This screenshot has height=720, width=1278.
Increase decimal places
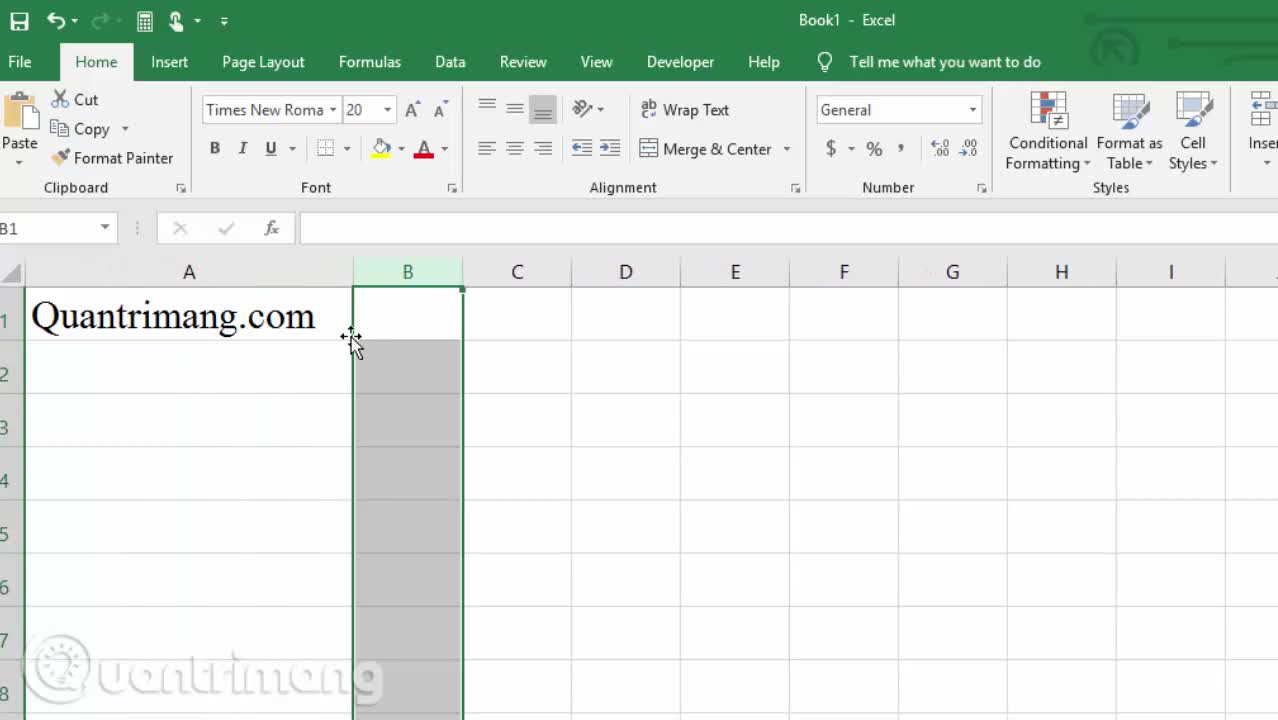[940, 149]
